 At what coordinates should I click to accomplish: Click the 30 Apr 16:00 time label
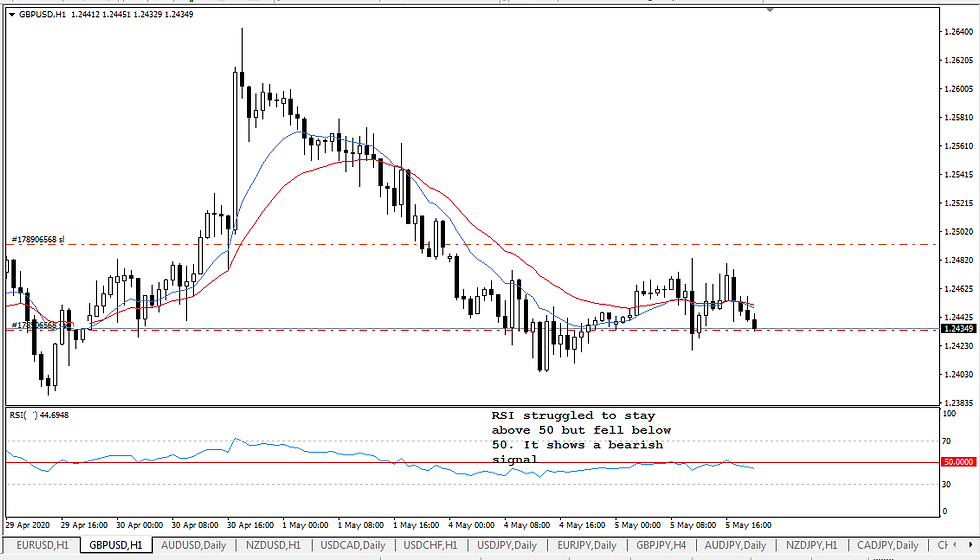tap(251, 525)
